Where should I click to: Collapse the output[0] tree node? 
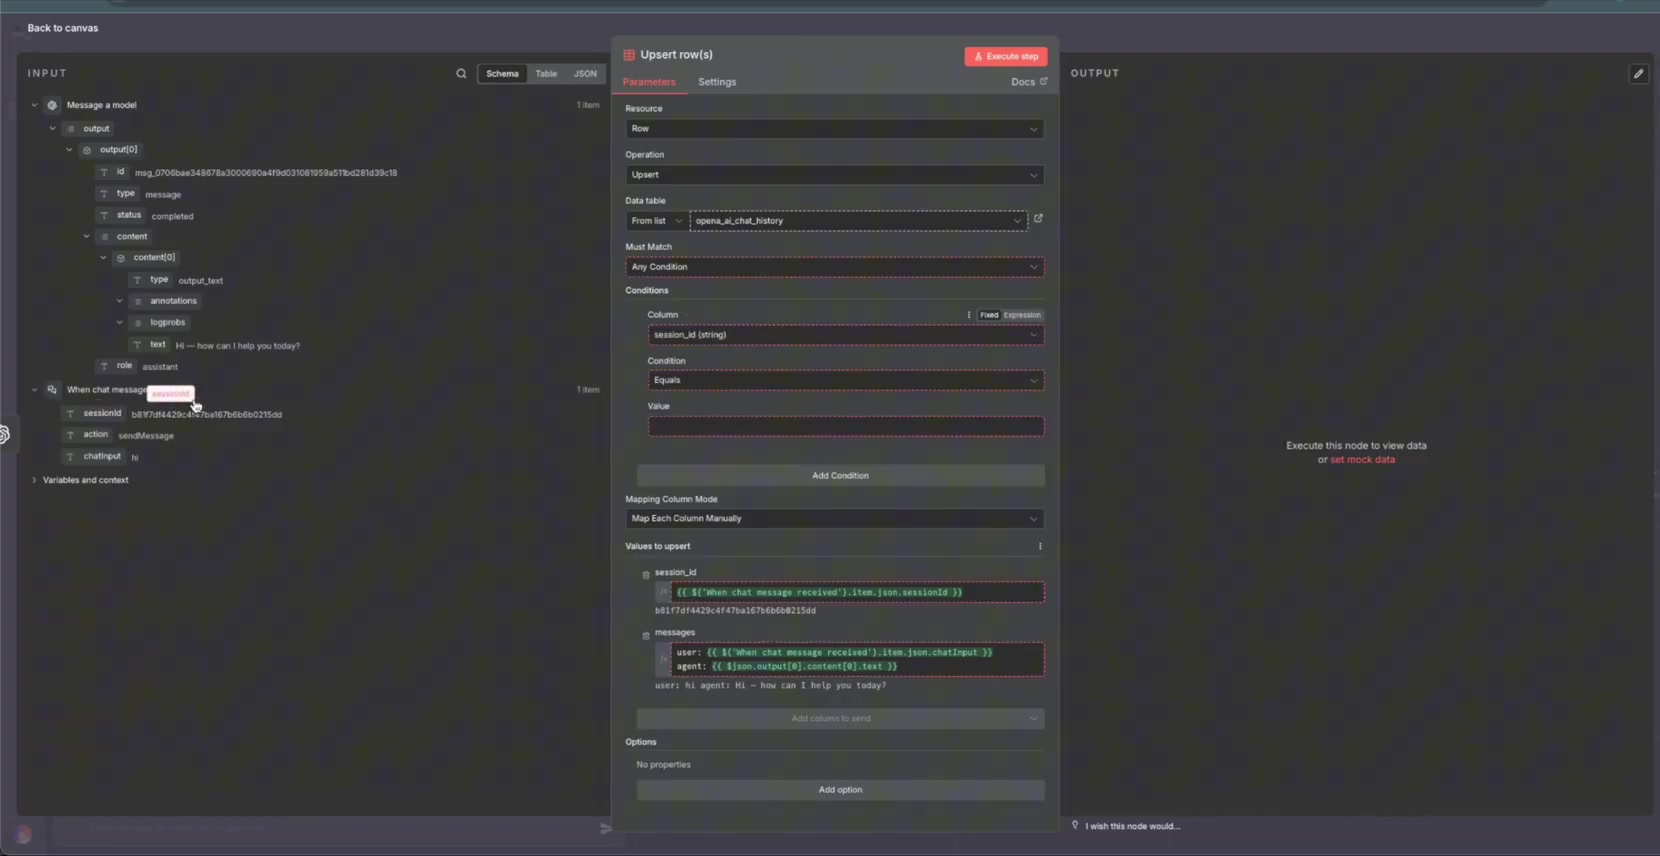tap(69, 150)
